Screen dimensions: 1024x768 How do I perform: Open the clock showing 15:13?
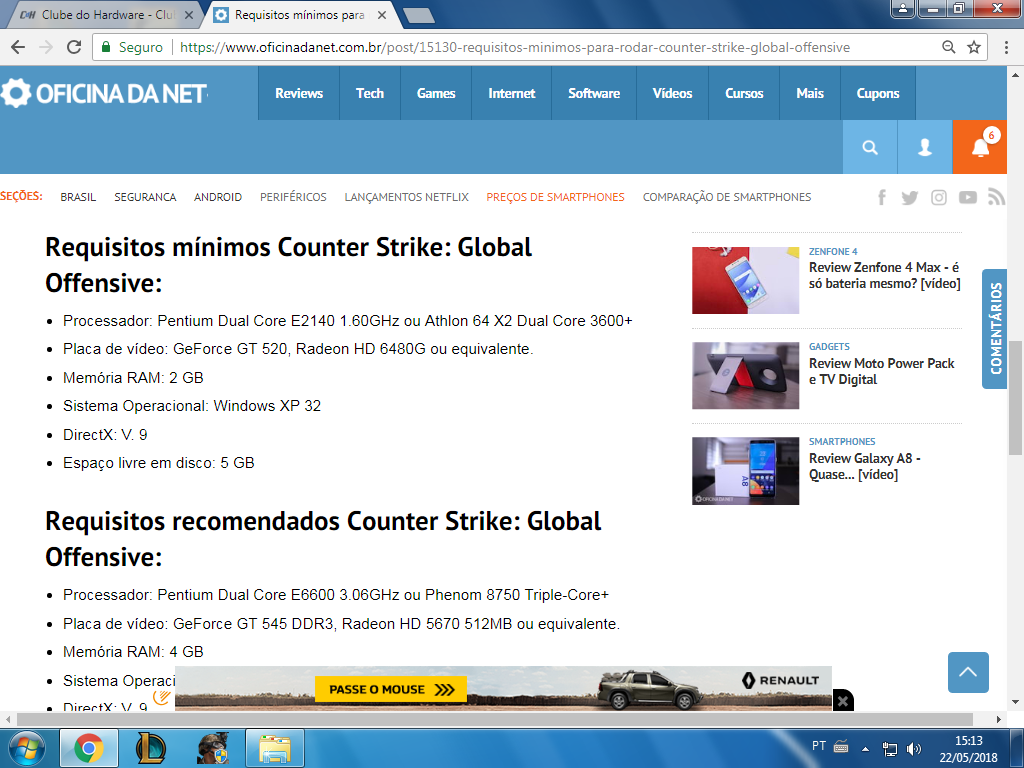pos(968,749)
